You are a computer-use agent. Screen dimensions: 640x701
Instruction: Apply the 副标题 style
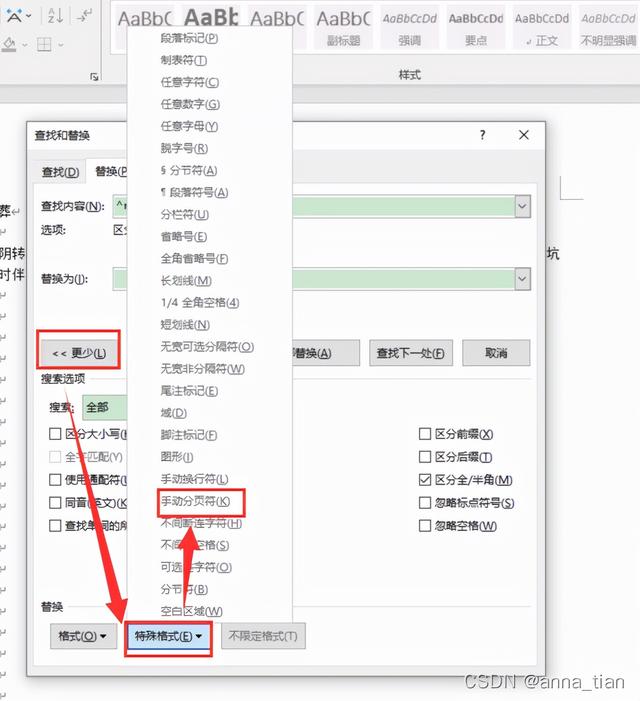click(x=343, y=28)
